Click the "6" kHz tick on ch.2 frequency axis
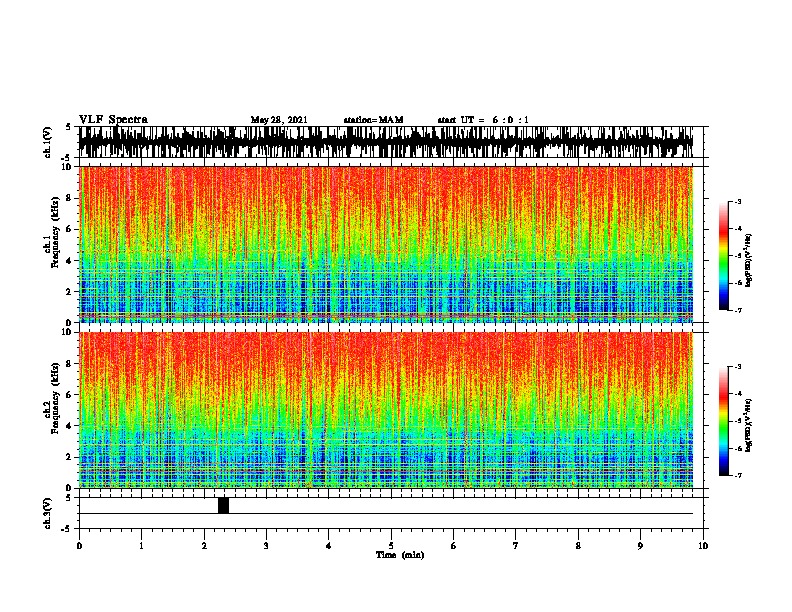 (x=70, y=395)
